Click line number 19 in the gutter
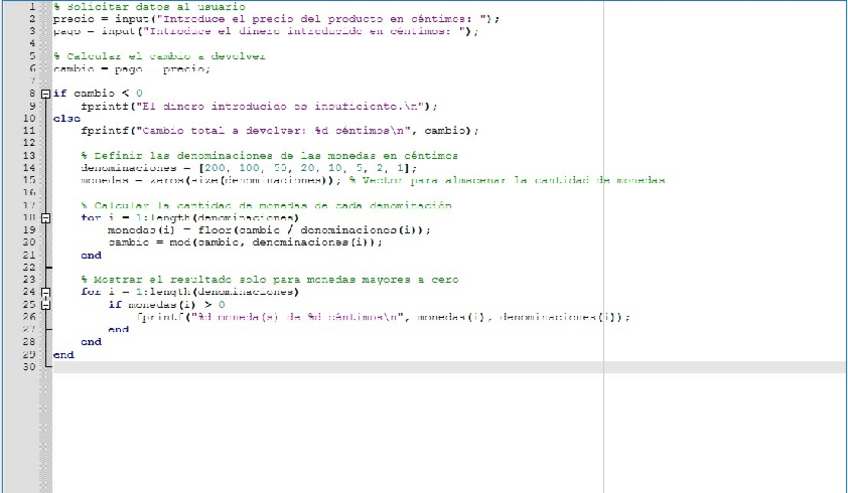This screenshot has width=848, height=493. pyautogui.click(x=30, y=230)
